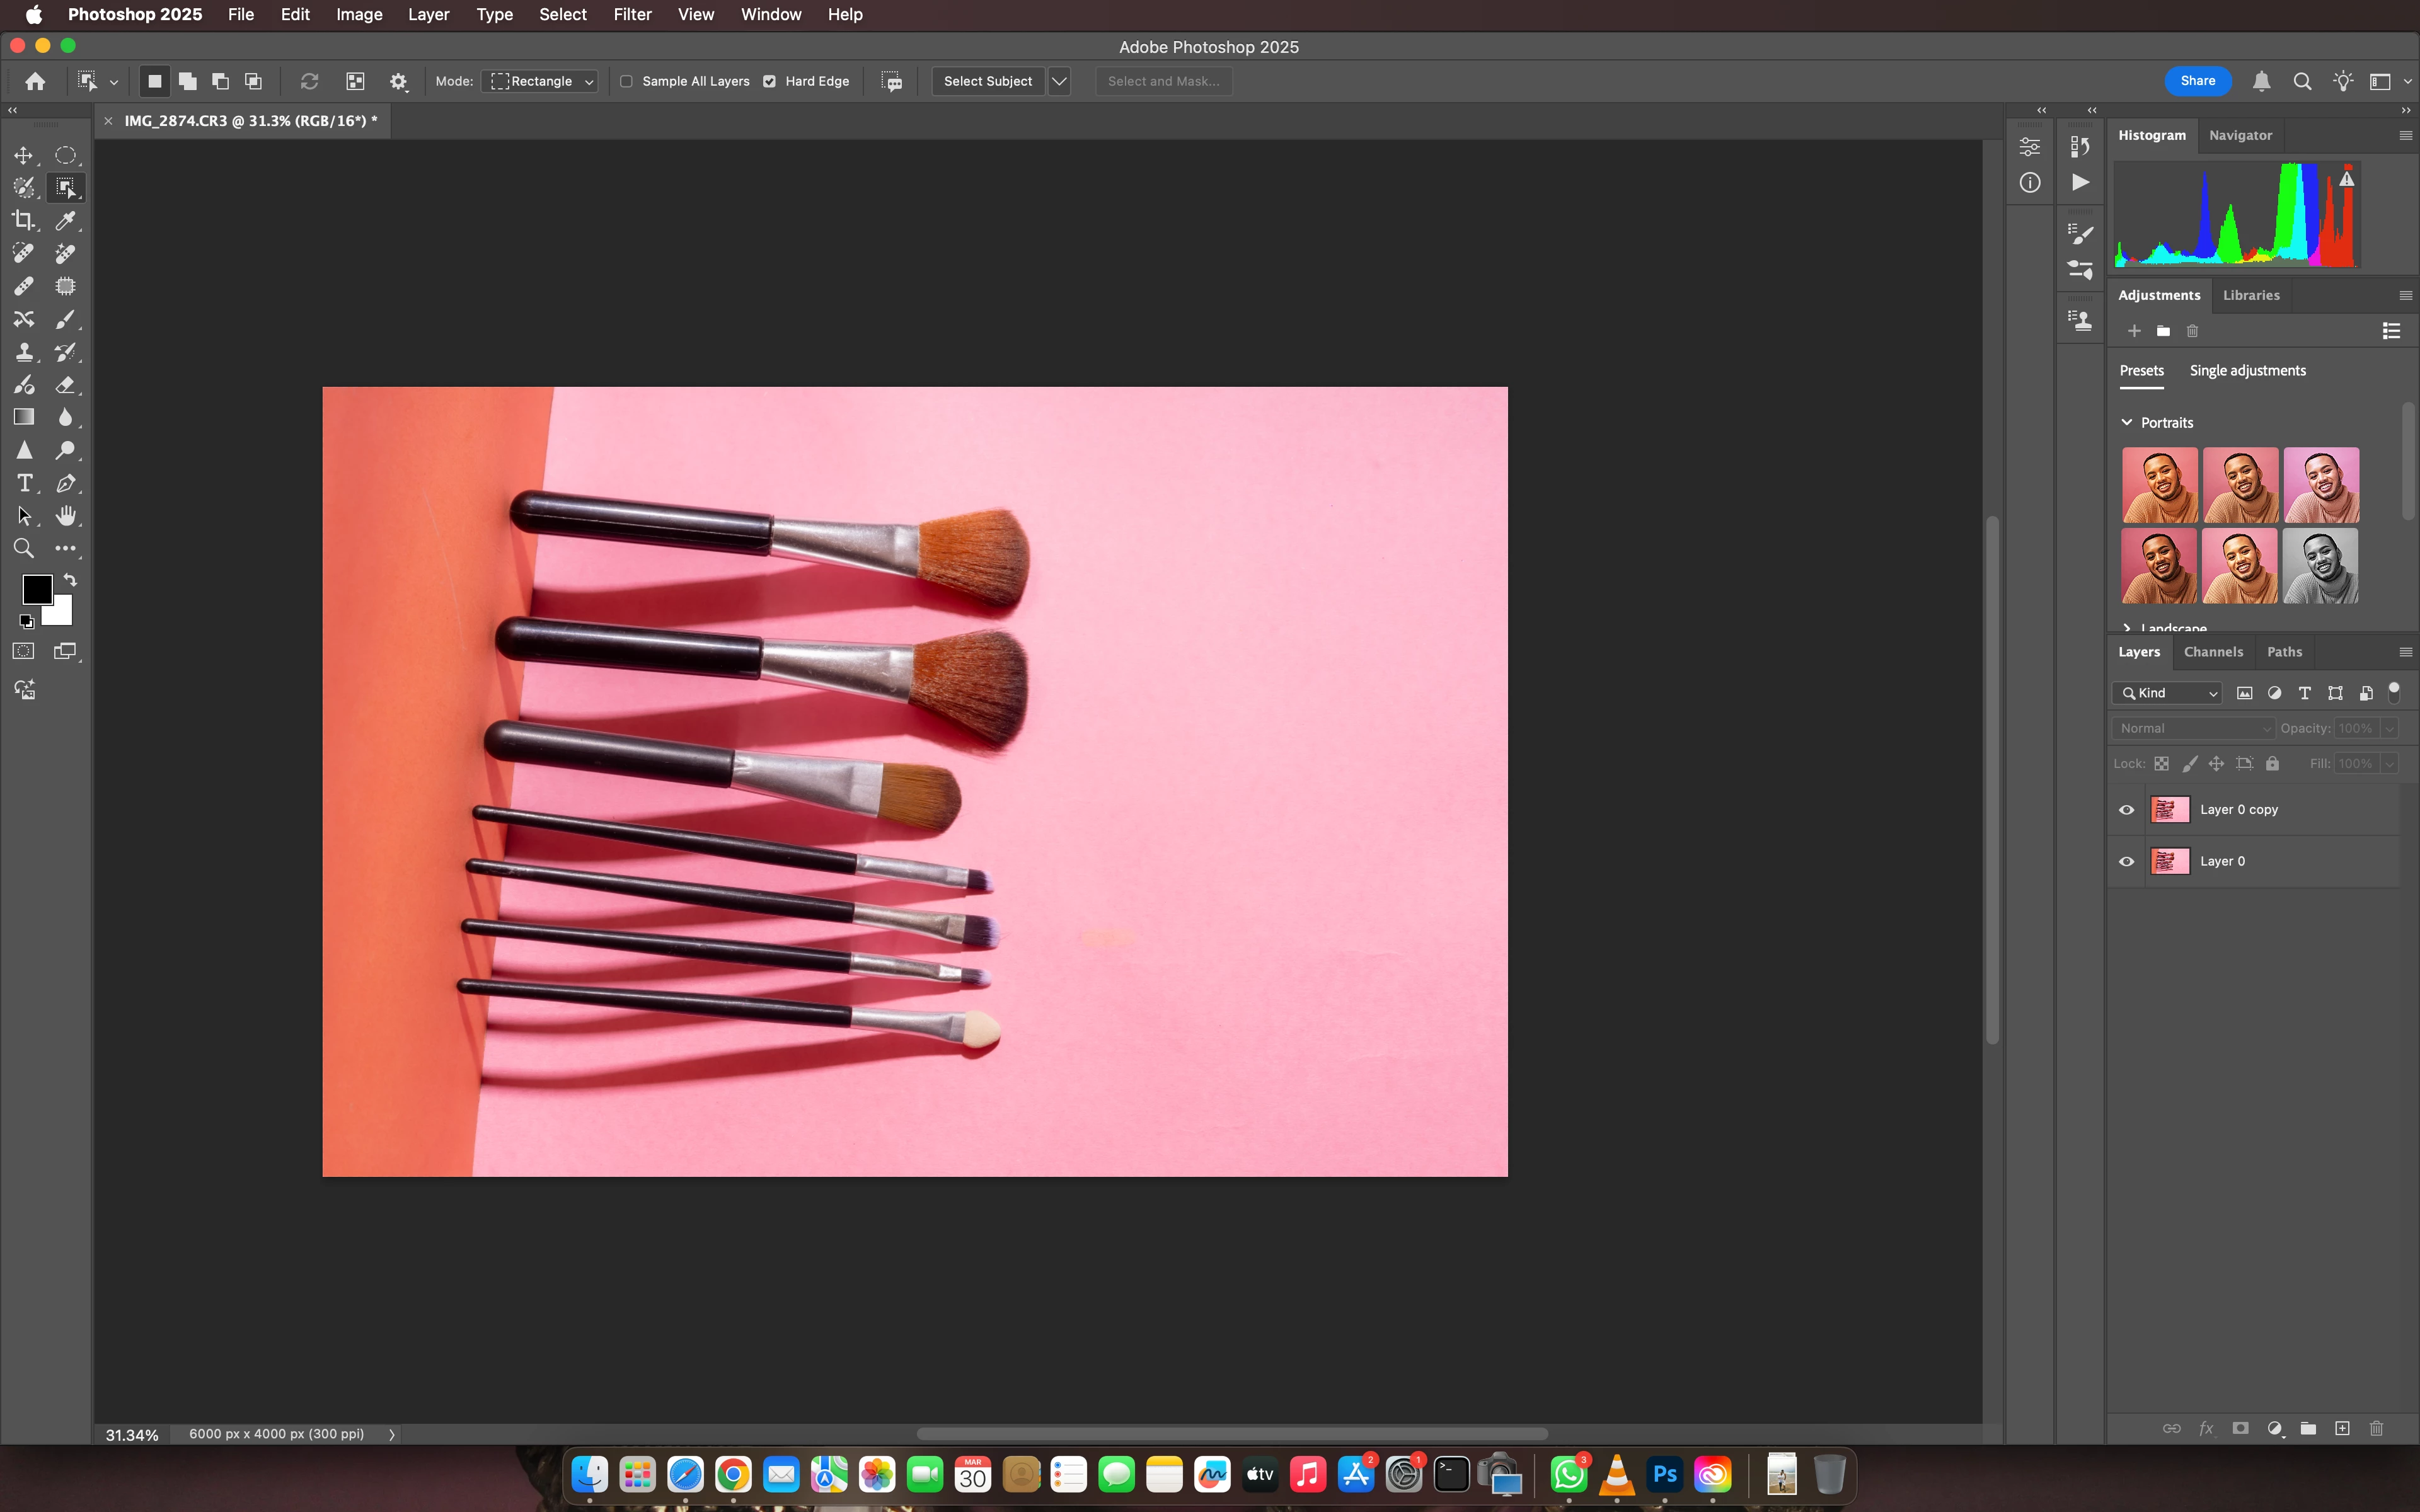Select the Zoom tool in toolbar

(23, 548)
